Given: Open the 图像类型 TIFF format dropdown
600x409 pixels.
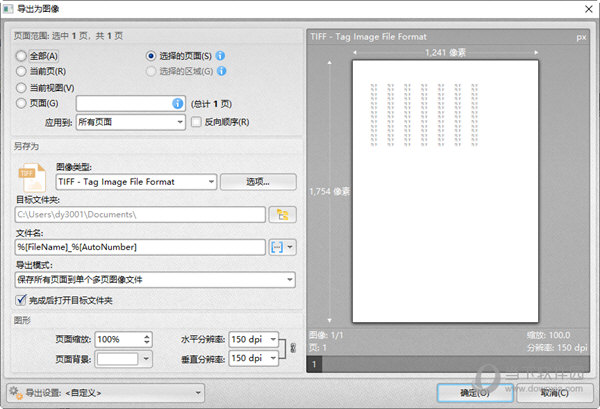Looking at the screenshot, I should 137,182.
